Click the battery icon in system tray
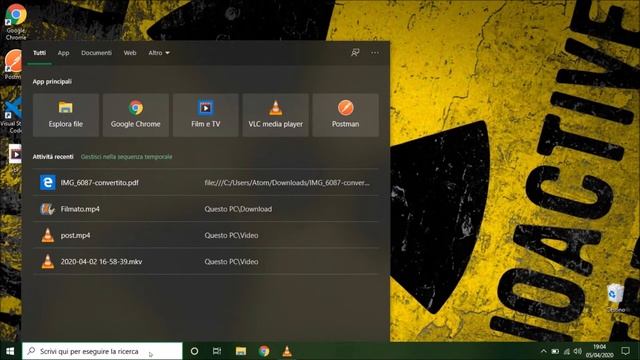 (555, 351)
